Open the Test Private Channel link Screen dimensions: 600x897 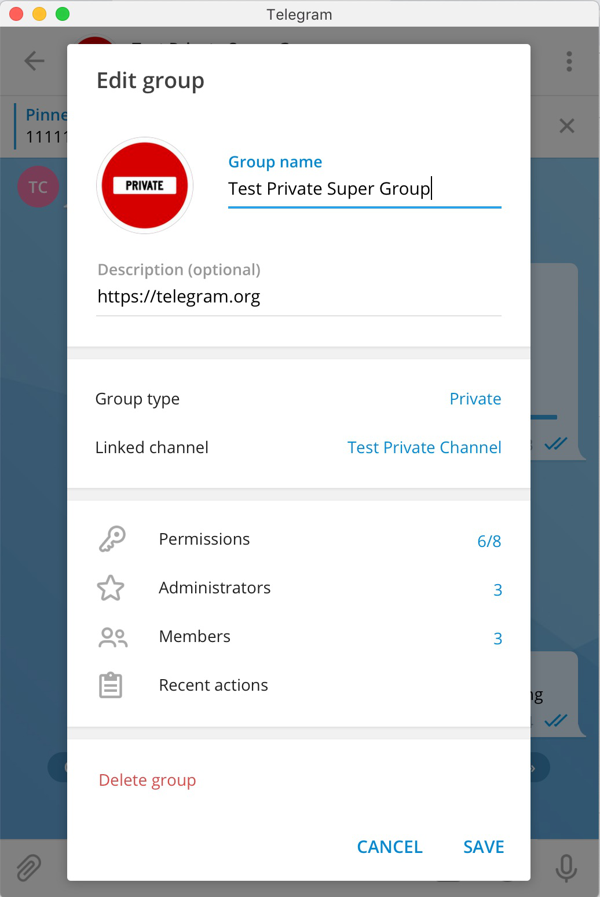click(x=424, y=448)
